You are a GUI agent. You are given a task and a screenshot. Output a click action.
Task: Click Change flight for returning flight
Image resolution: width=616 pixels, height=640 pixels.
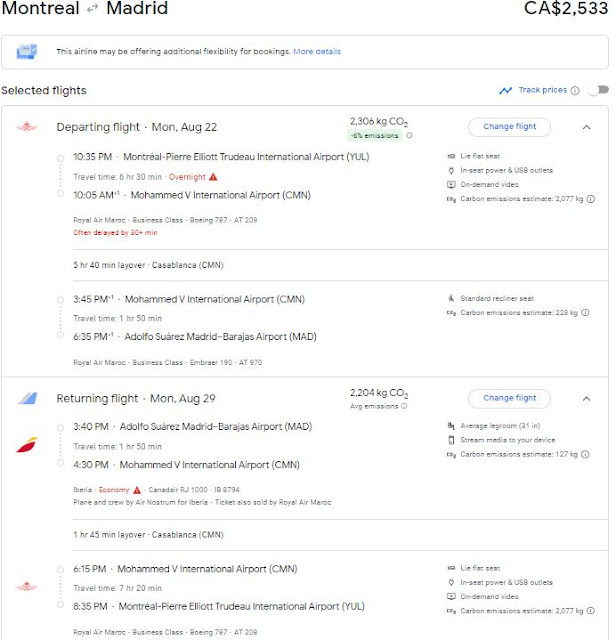pyautogui.click(x=509, y=398)
